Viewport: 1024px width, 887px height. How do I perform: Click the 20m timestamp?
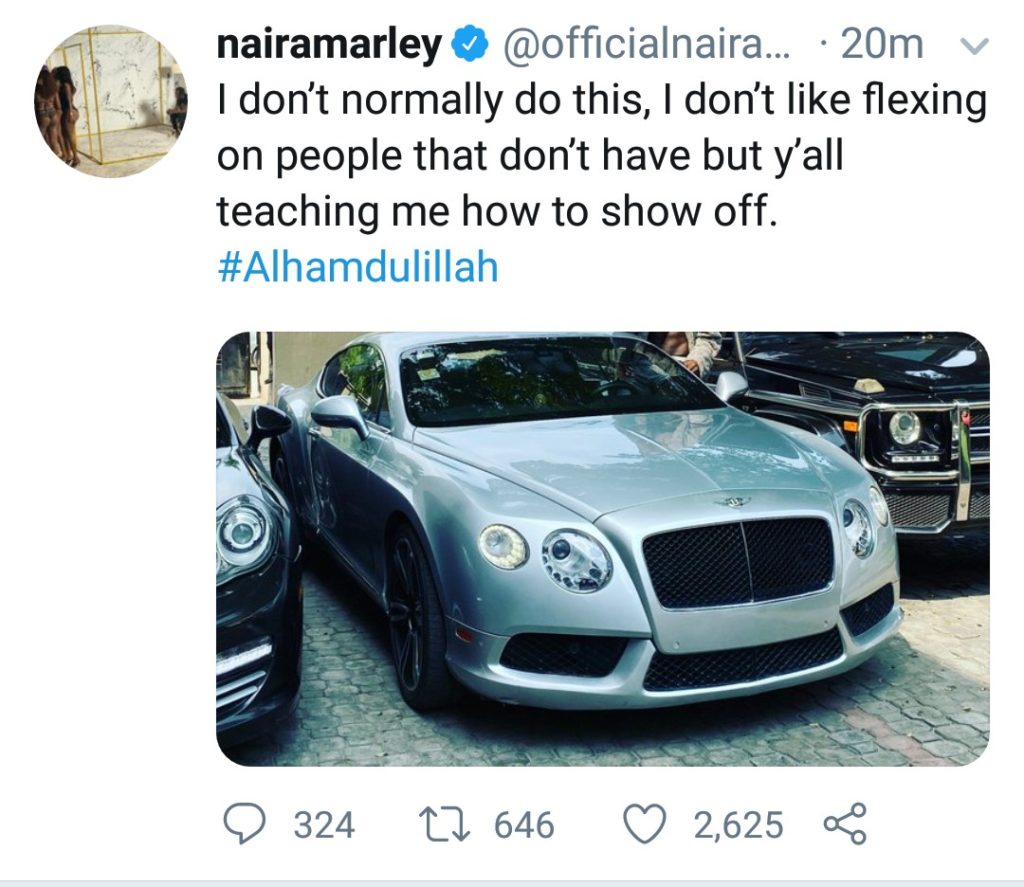882,44
